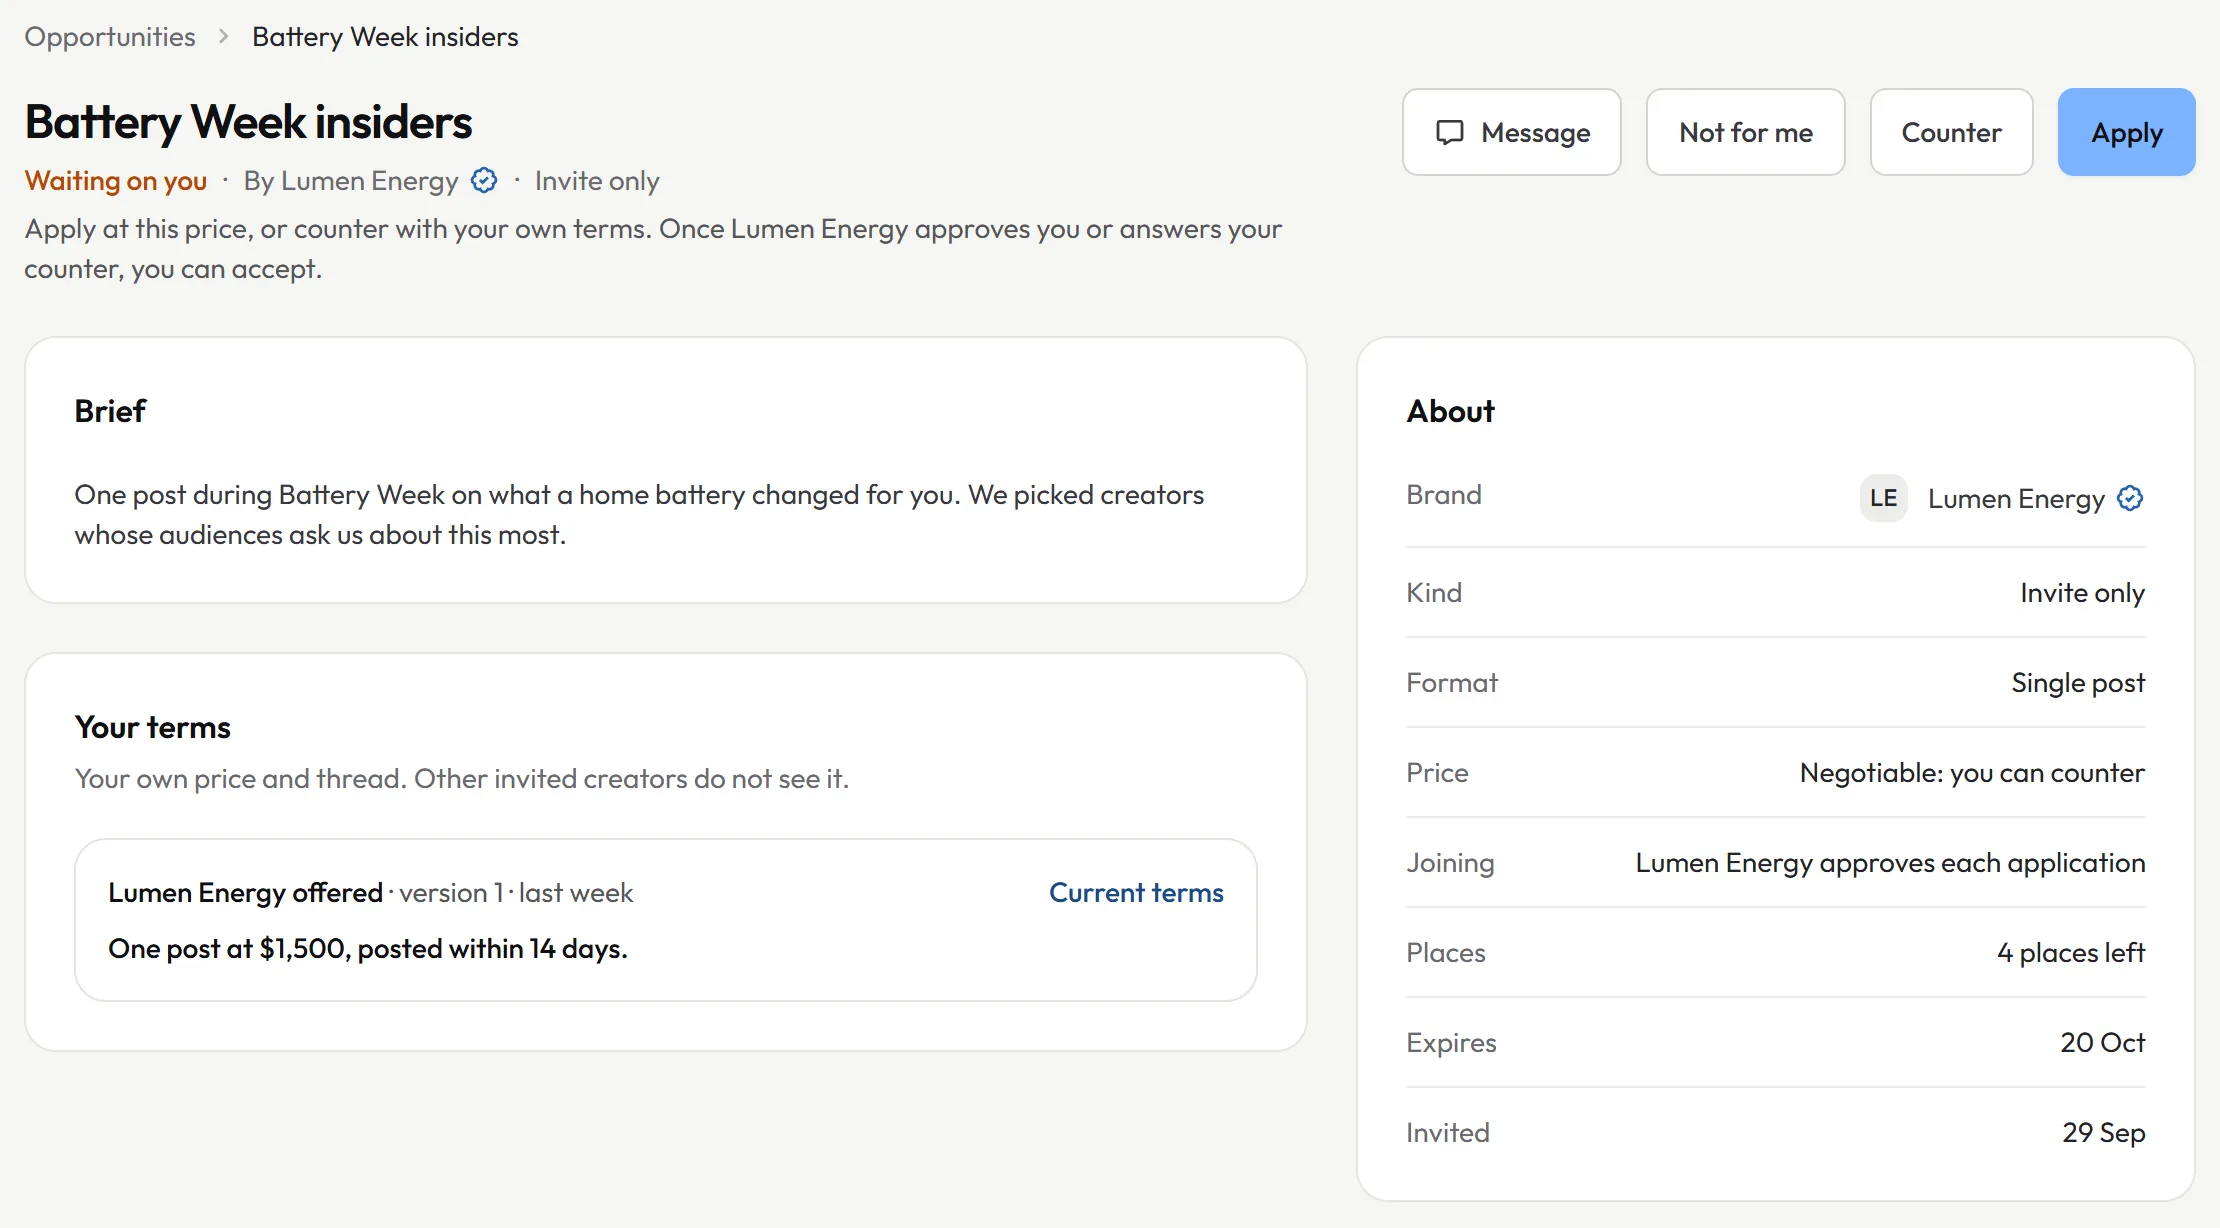Viewport: 2220px width, 1228px height.
Task: Click the '4 places left' value
Action: click(x=2071, y=953)
